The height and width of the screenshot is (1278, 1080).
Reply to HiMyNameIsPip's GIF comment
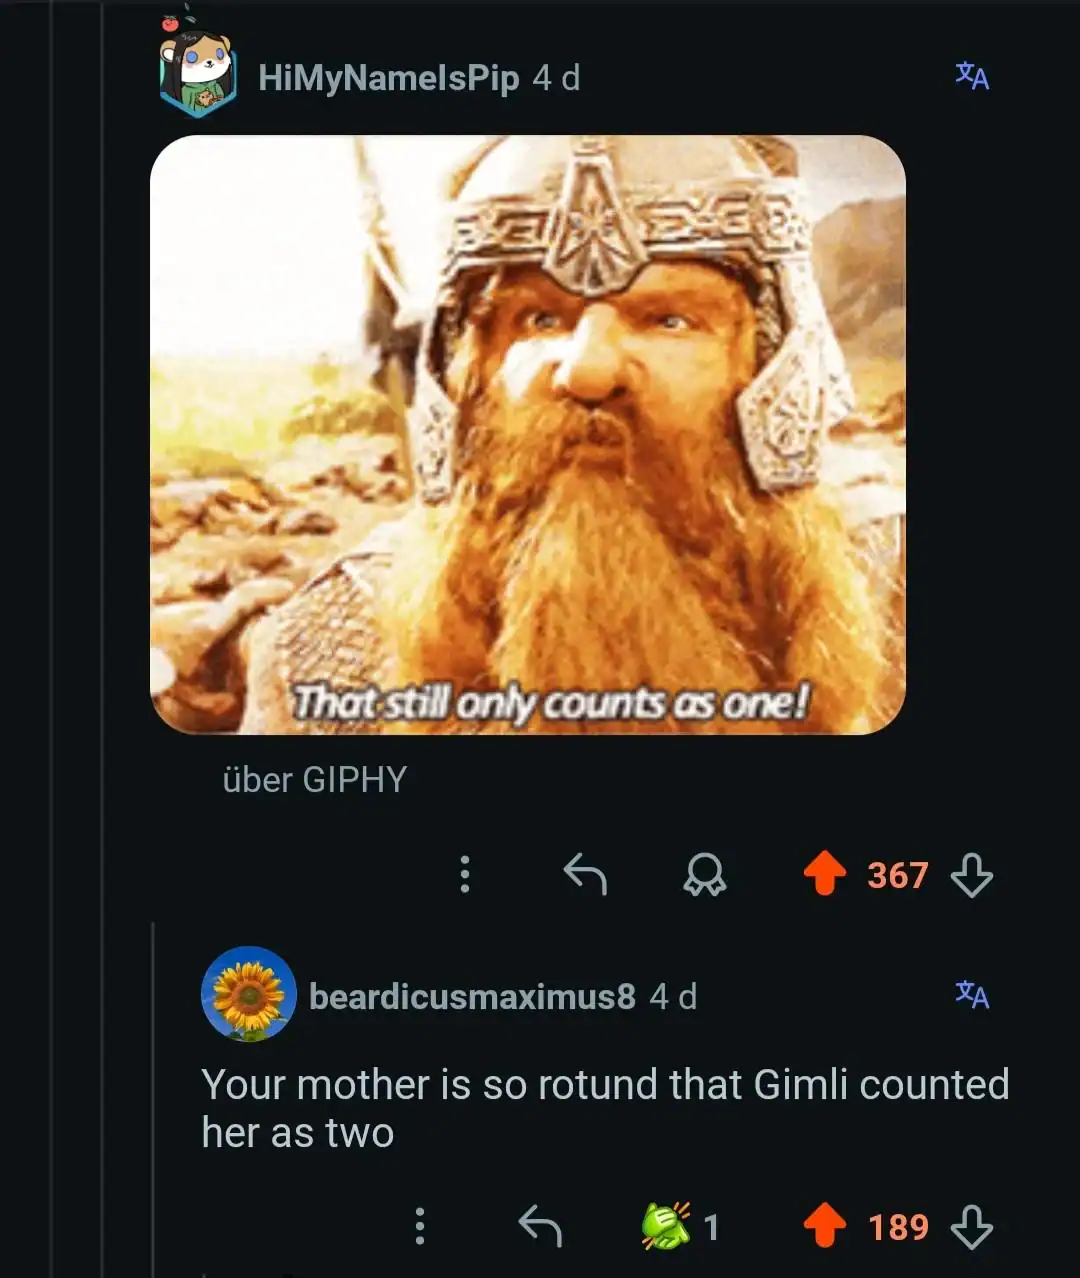[x=585, y=875]
